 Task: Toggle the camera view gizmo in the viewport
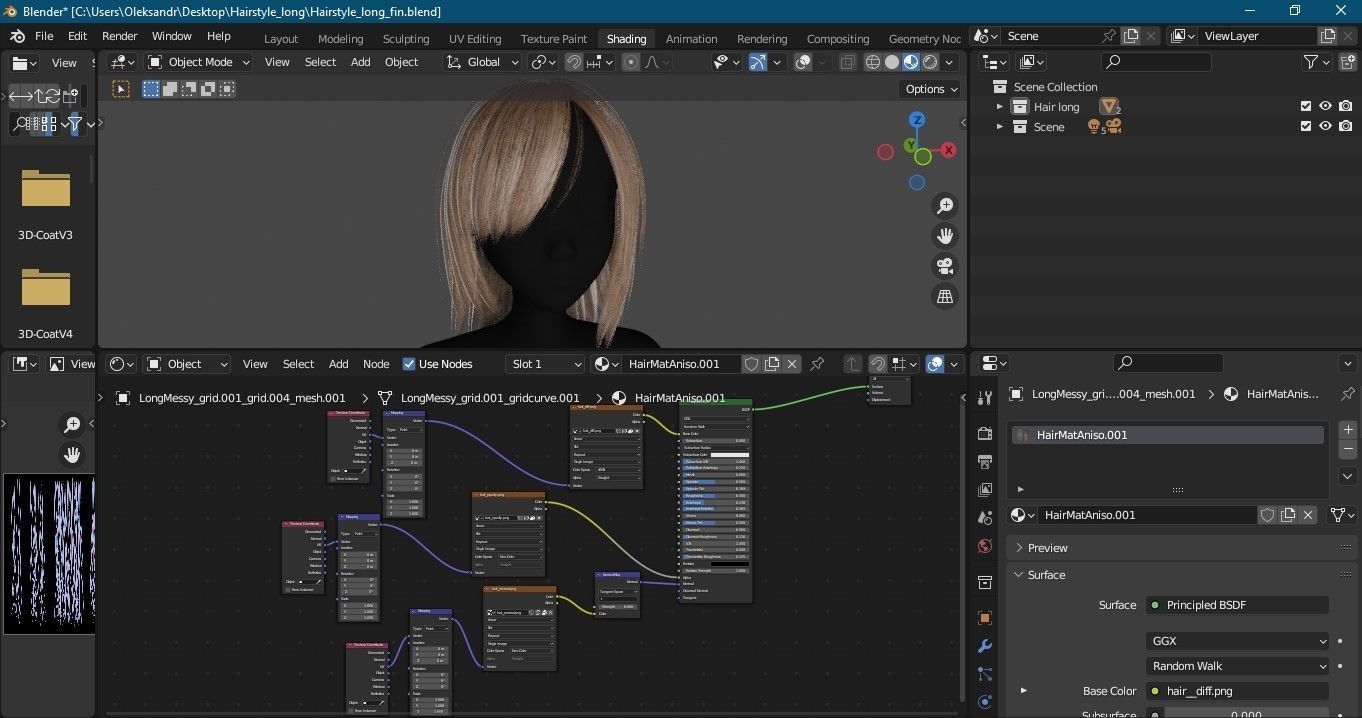[x=944, y=266]
